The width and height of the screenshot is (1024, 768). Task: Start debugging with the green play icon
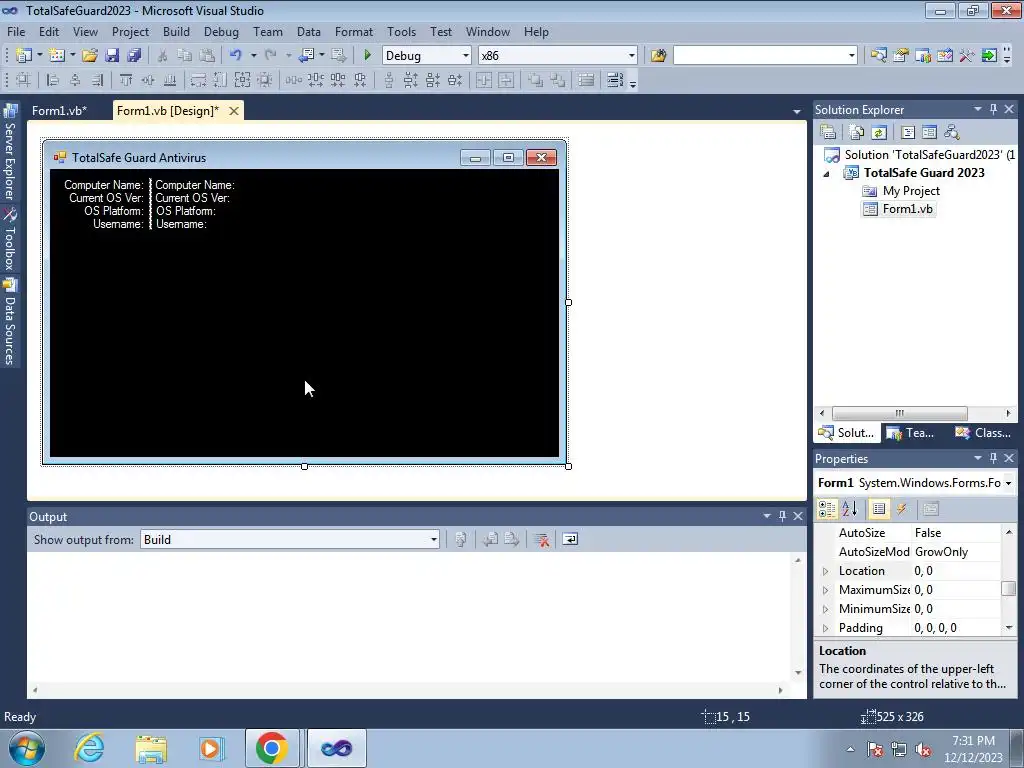[x=367, y=56]
